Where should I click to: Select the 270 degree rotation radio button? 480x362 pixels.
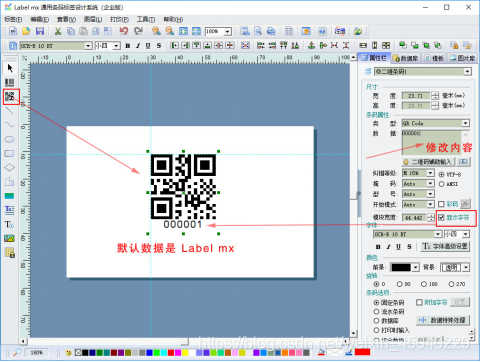pyautogui.click(x=451, y=284)
